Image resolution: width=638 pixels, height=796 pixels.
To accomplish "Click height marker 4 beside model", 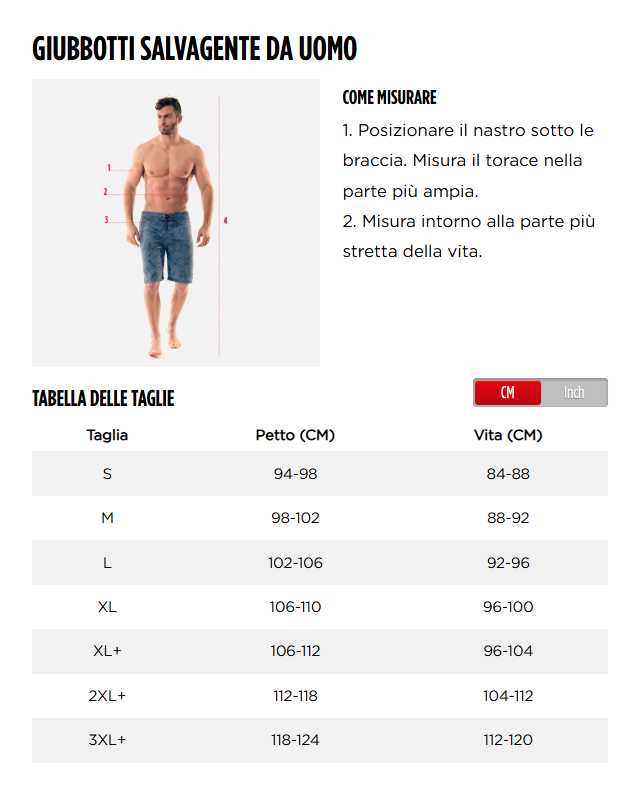I will click(x=225, y=220).
